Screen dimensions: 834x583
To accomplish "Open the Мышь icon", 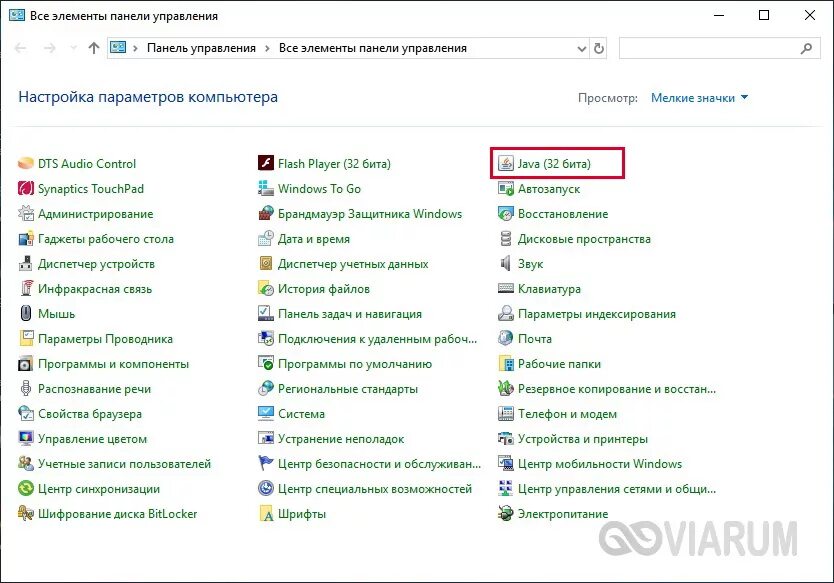I will [x=26, y=313].
